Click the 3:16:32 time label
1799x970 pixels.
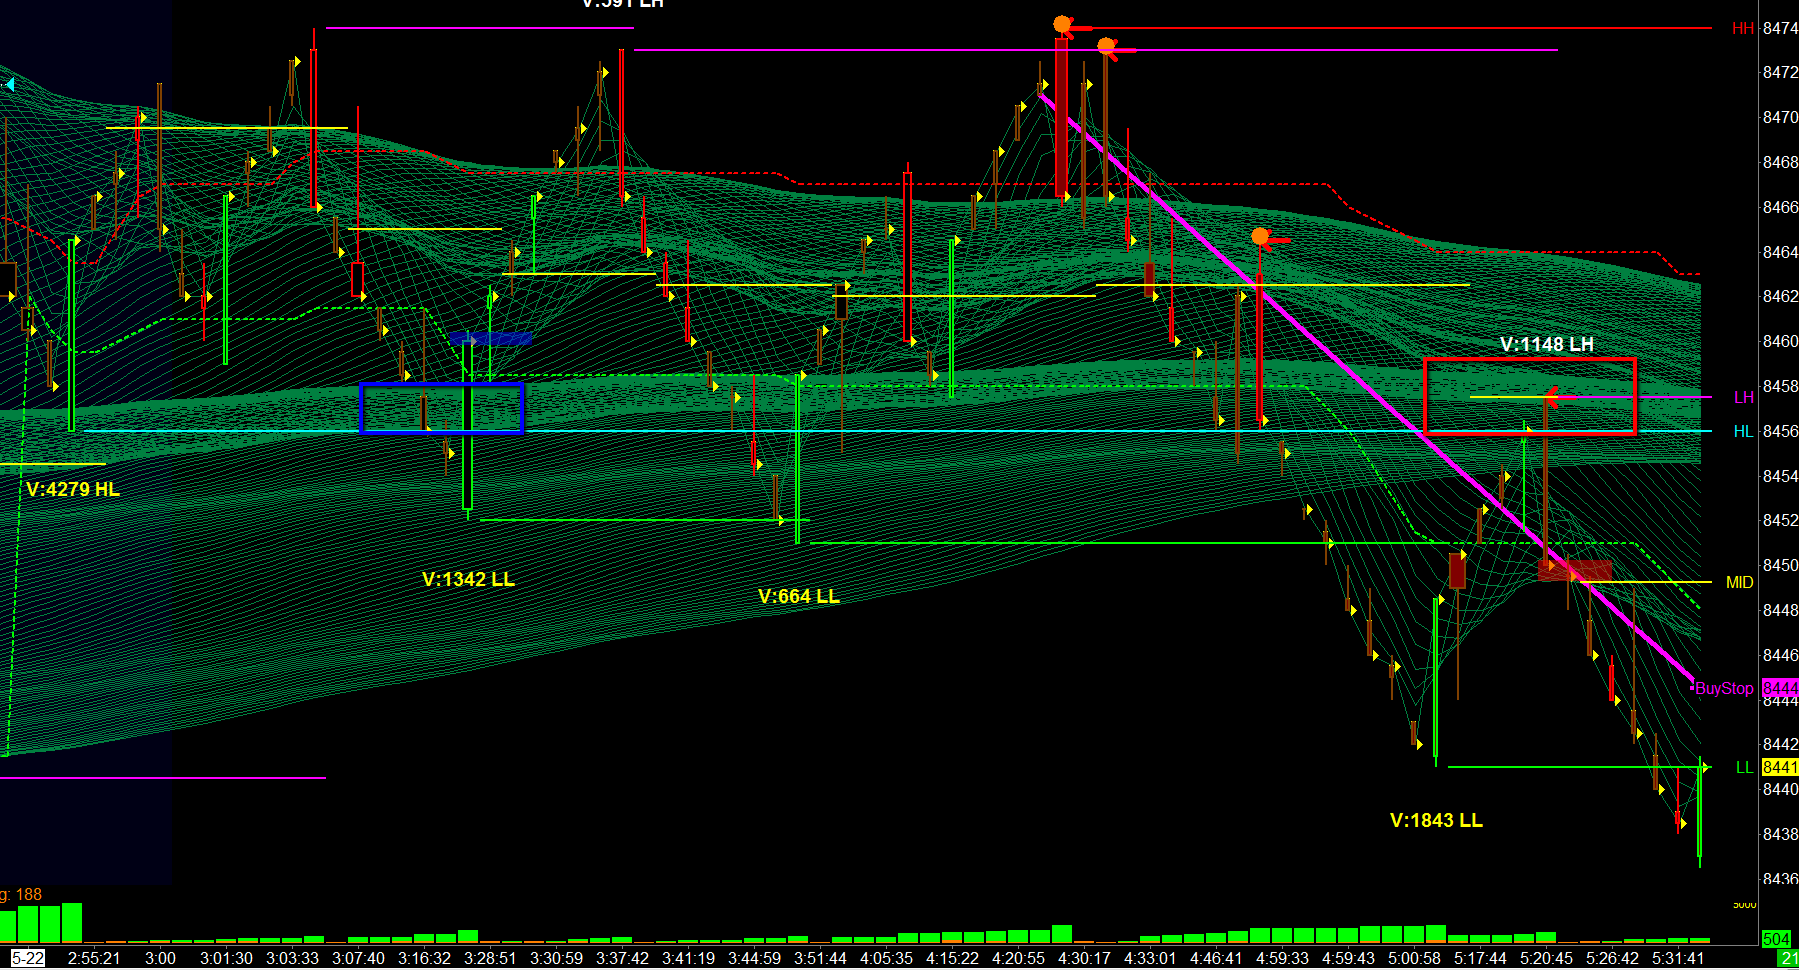[424, 958]
